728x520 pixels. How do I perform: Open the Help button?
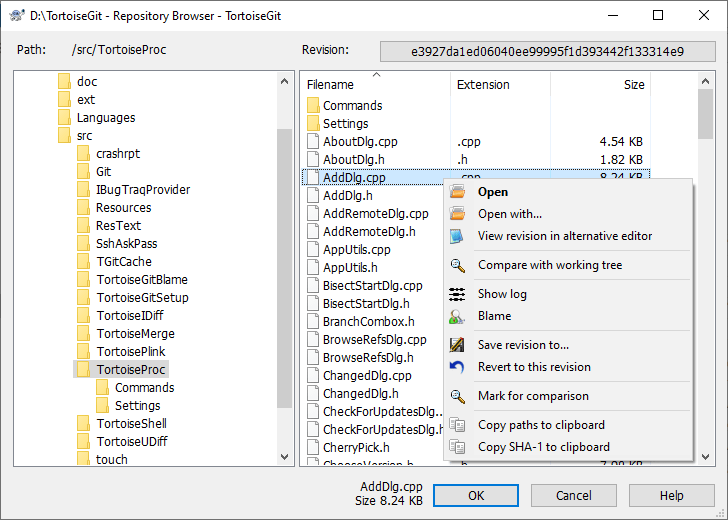tap(671, 496)
